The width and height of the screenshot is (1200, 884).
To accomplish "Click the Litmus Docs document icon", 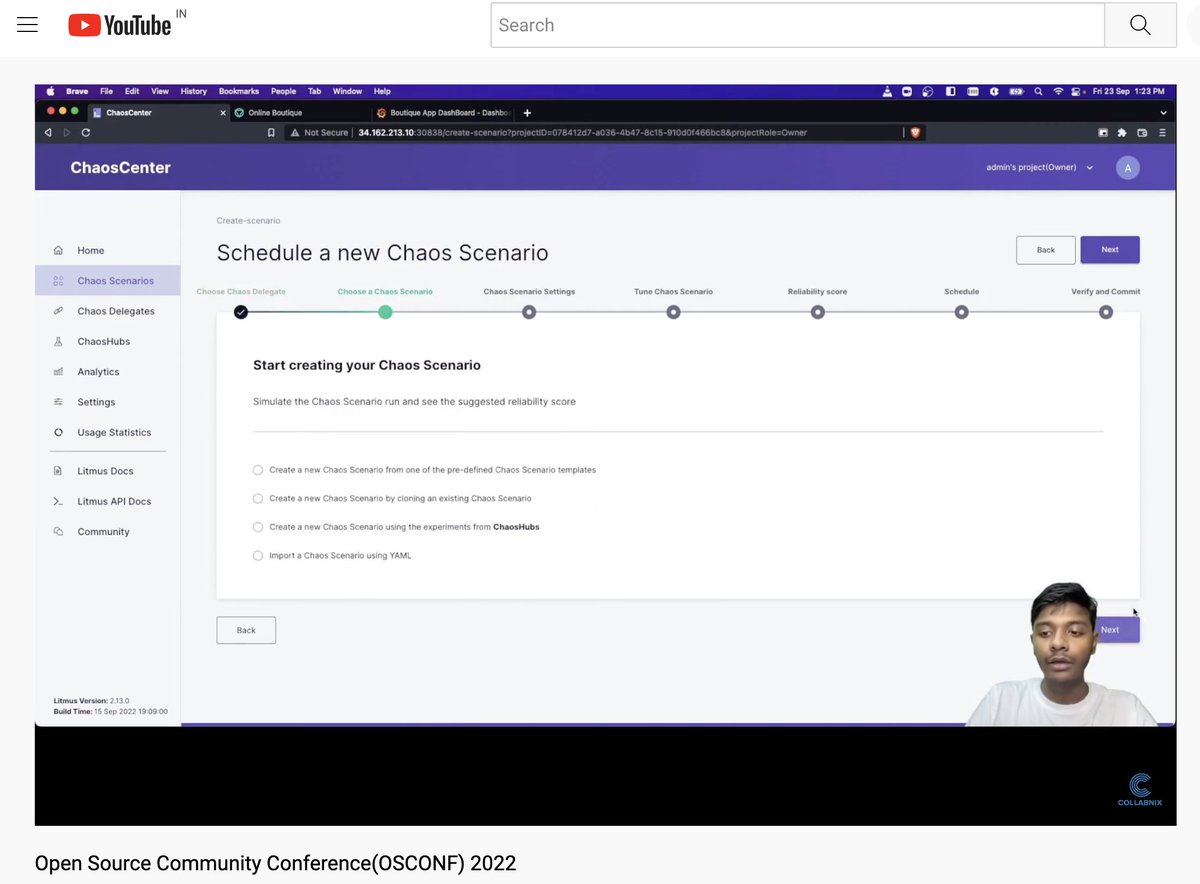I will [x=58, y=471].
